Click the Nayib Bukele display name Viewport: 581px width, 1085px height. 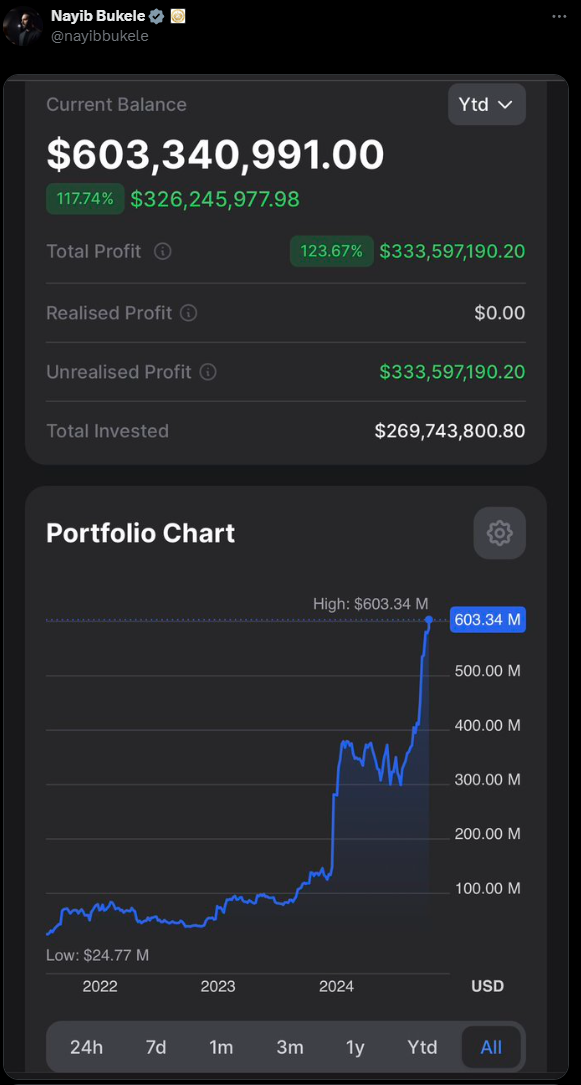(98, 16)
